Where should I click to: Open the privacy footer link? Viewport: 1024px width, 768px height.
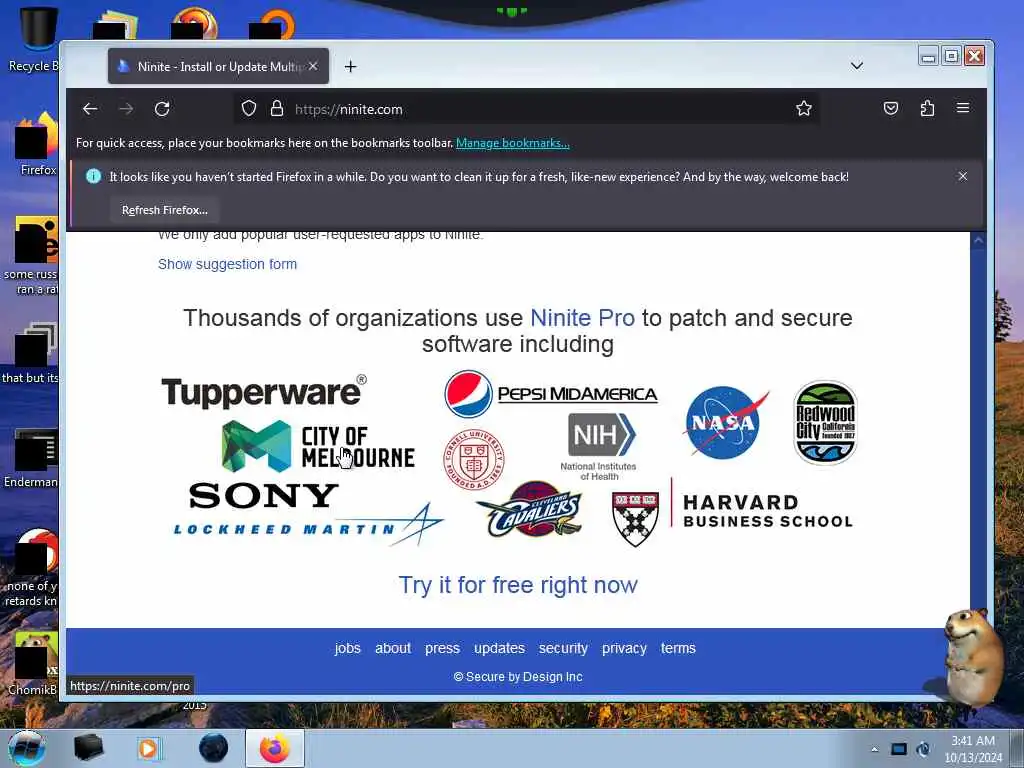pyautogui.click(x=624, y=648)
